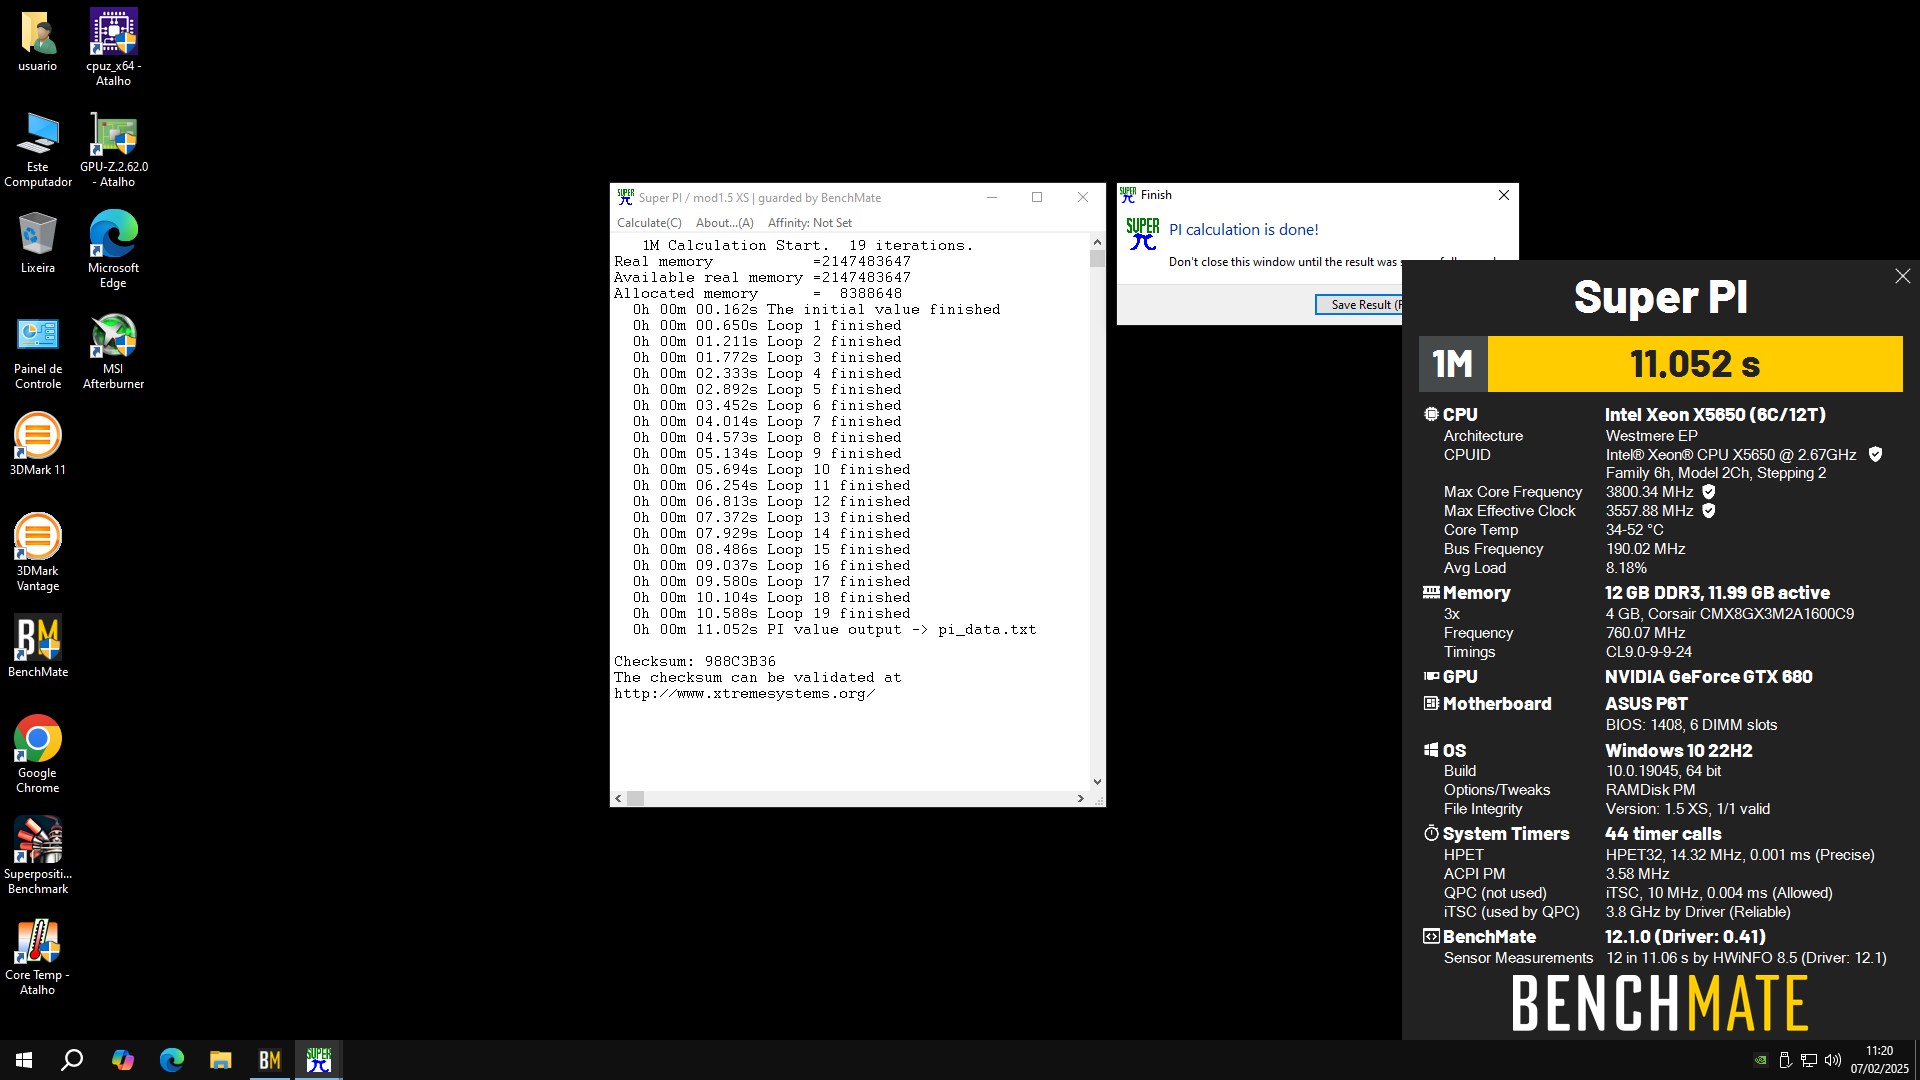
Task: Launch MSI Afterburner shortcut
Action: coord(113,351)
